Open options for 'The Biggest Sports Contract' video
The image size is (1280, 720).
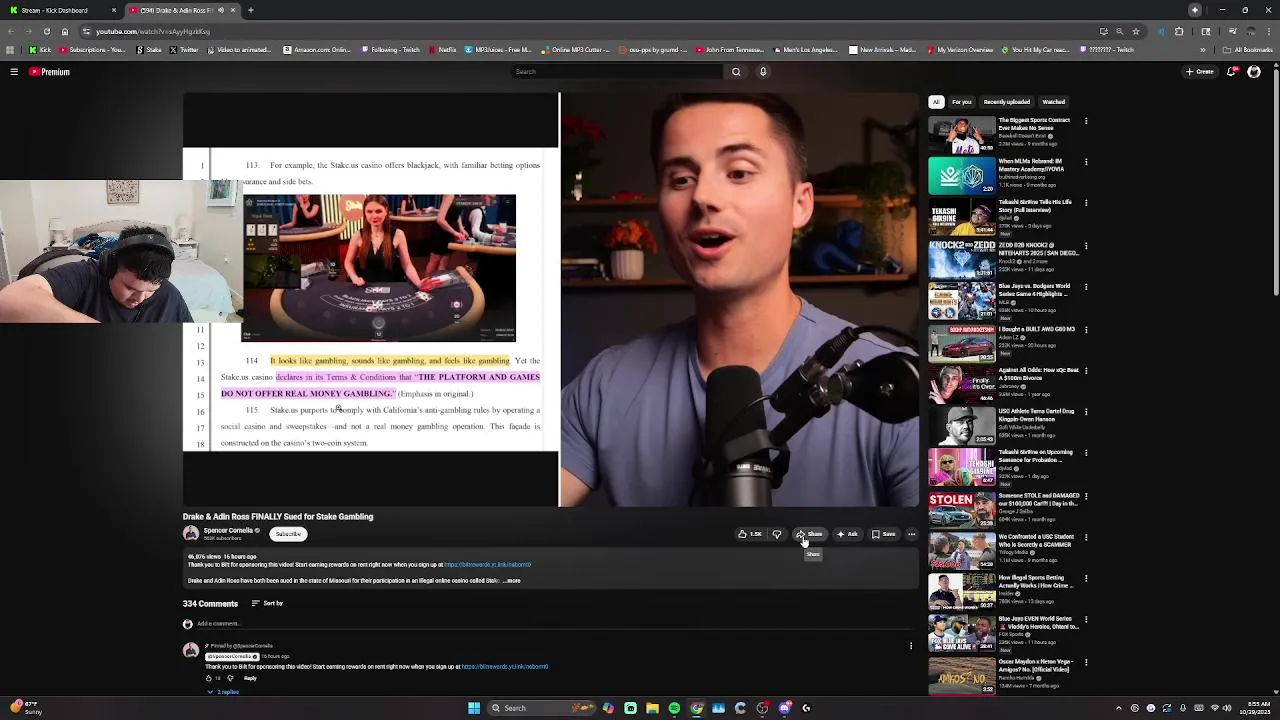coord(1086,121)
